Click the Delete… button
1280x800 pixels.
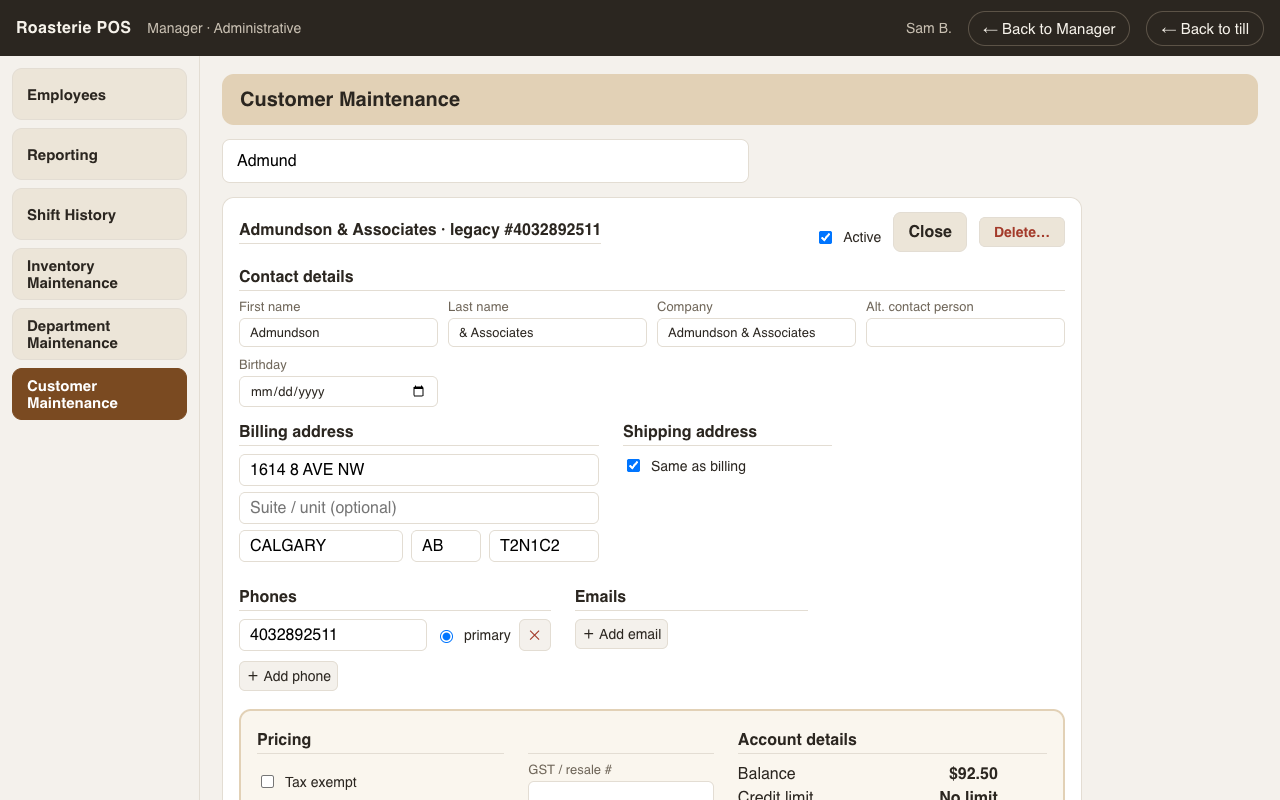(x=1022, y=232)
